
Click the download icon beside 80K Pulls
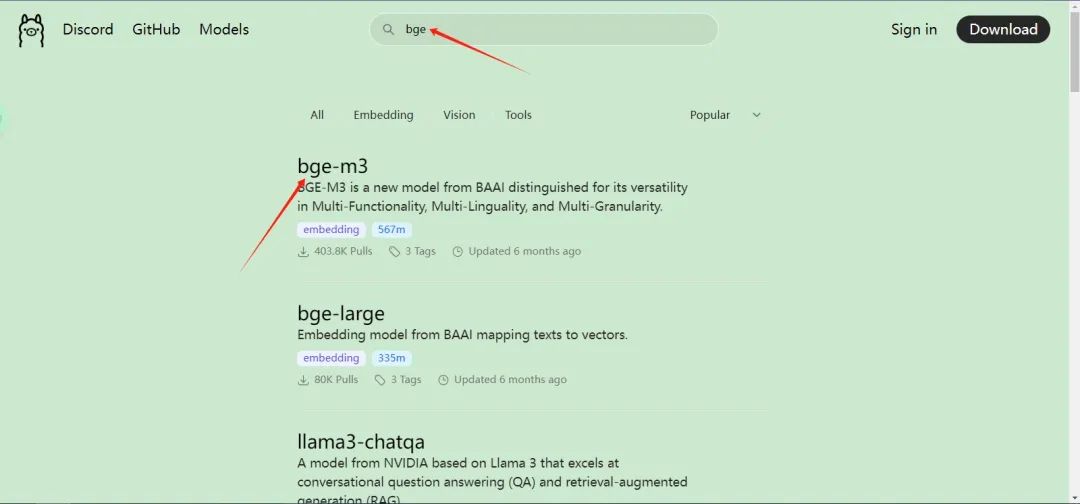tap(303, 380)
